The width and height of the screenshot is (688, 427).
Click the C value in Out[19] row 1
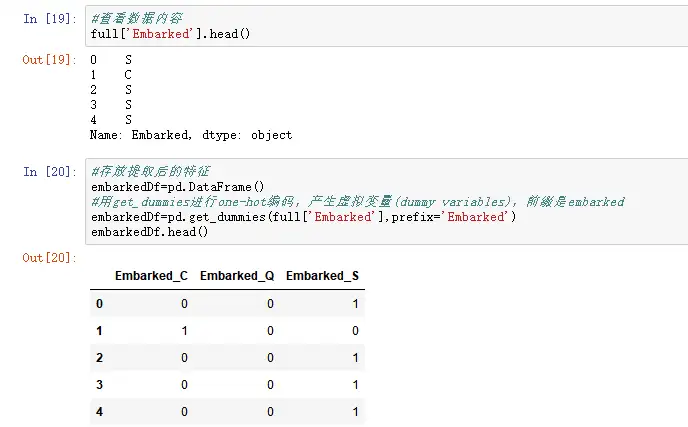[x=128, y=75]
